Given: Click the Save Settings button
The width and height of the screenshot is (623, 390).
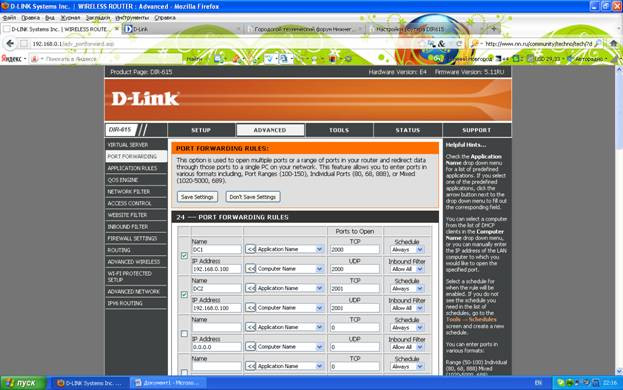Looking at the screenshot, I should coord(197,197).
